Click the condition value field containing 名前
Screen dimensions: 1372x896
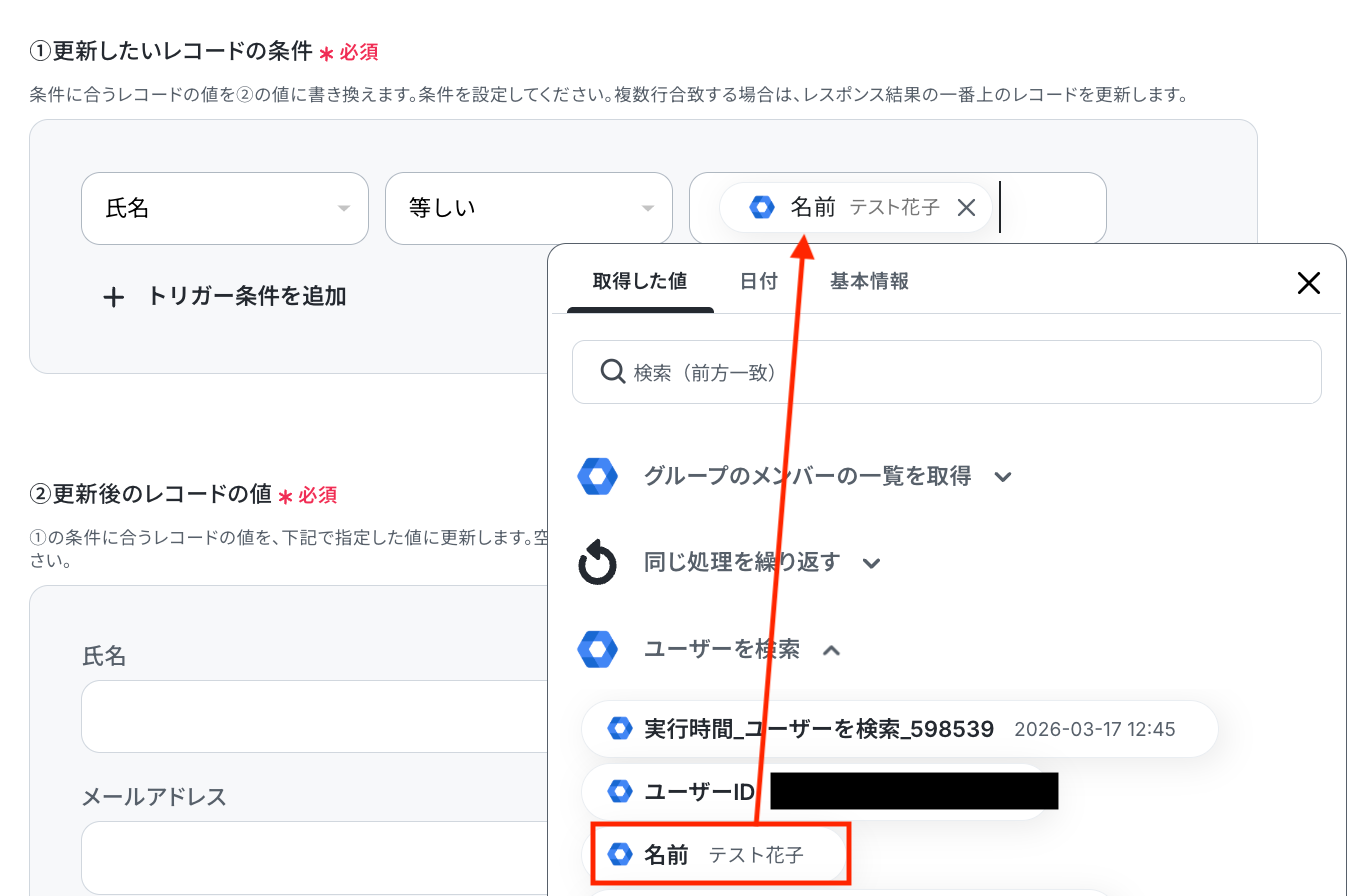(x=898, y=208)
